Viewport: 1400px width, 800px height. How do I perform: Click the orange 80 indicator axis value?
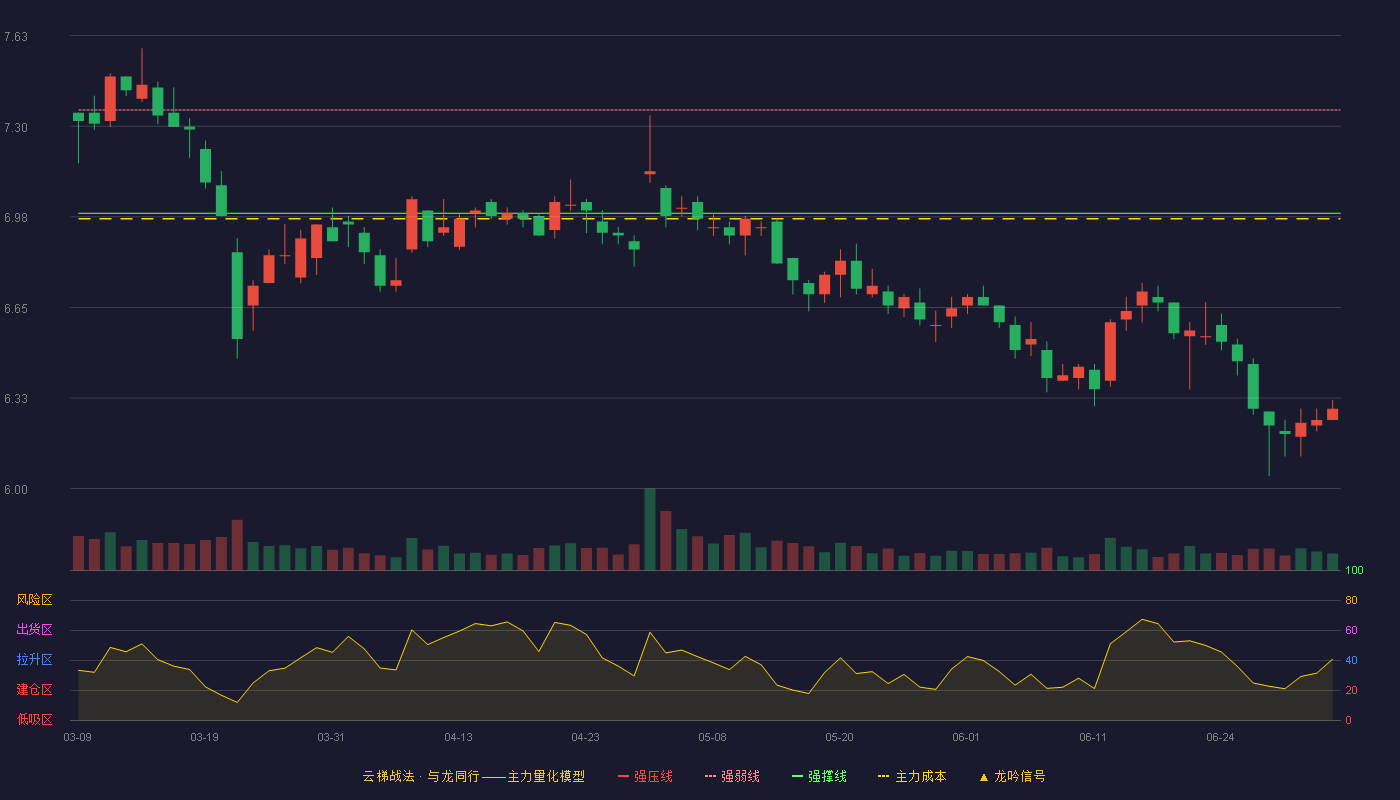[1351, 600]
